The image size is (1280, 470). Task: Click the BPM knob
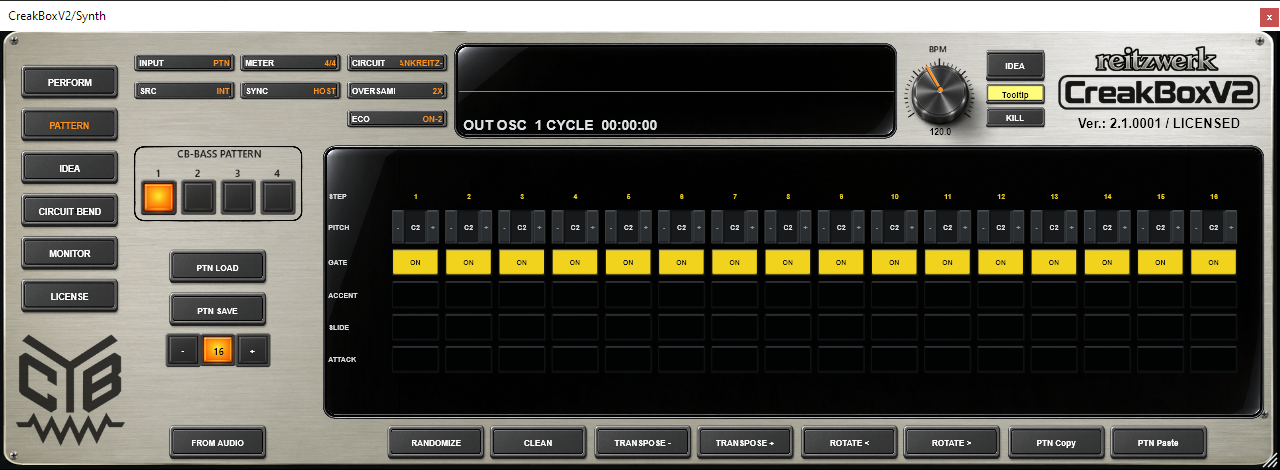pyautogui.click(x=940, y=91)
